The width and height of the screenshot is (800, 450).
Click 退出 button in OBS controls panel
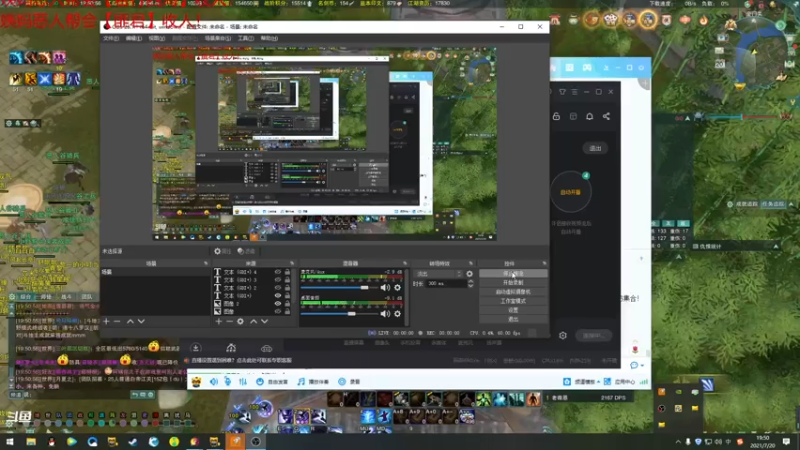513,319
